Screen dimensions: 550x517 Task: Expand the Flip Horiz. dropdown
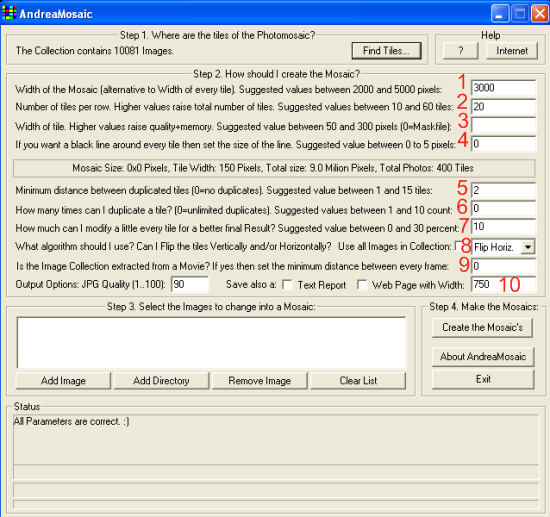(x=527, y=247)
